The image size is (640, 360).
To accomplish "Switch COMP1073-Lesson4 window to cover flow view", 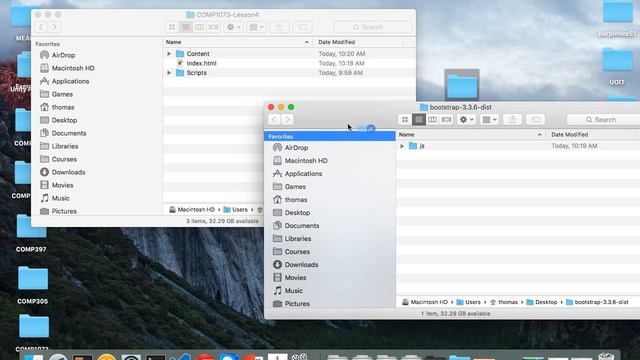I will tap(213, 27).
